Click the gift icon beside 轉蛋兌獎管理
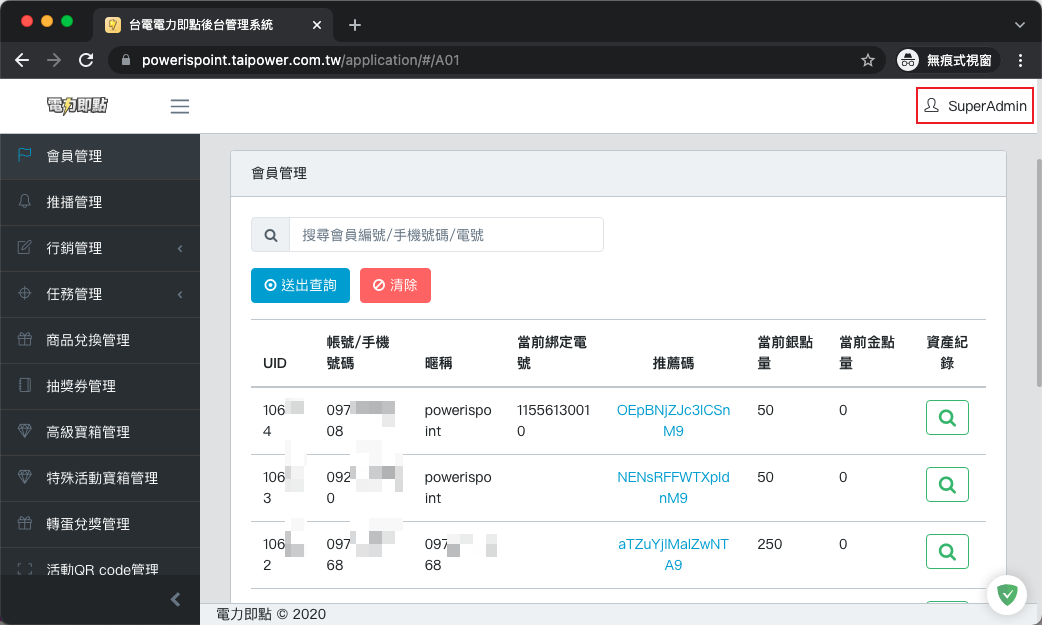The image size is (1042, 625). point(25,523)
